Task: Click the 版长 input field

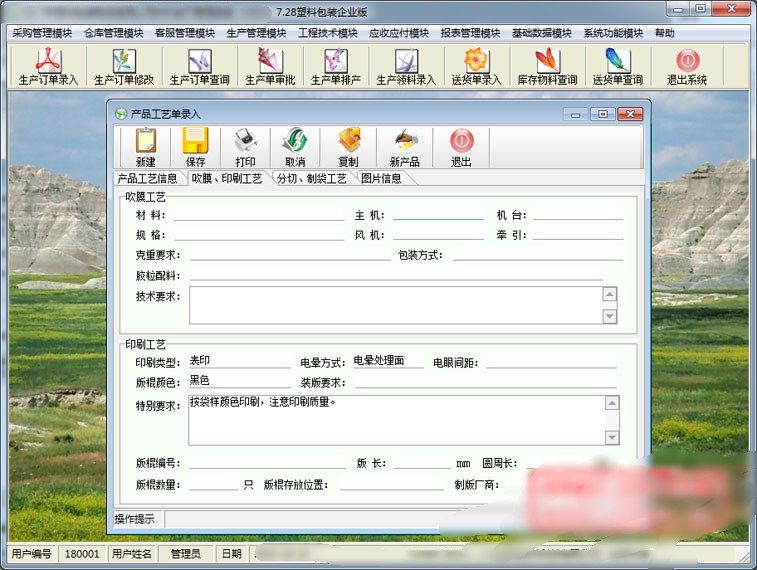Action: click(x=422, y=463)
